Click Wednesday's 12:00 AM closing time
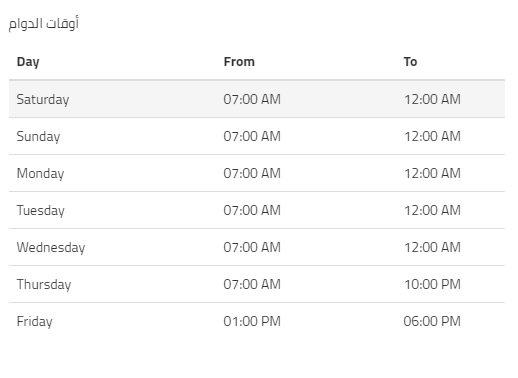 click(432, 247)
